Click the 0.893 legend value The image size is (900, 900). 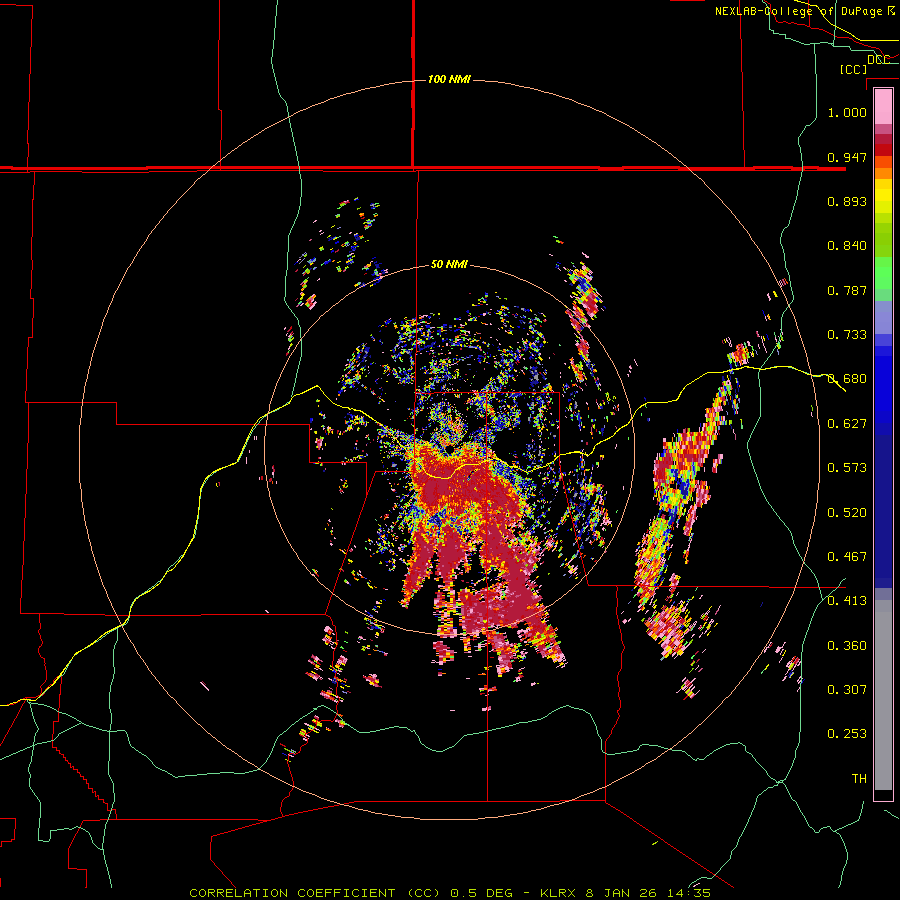(x=847, y=201)
